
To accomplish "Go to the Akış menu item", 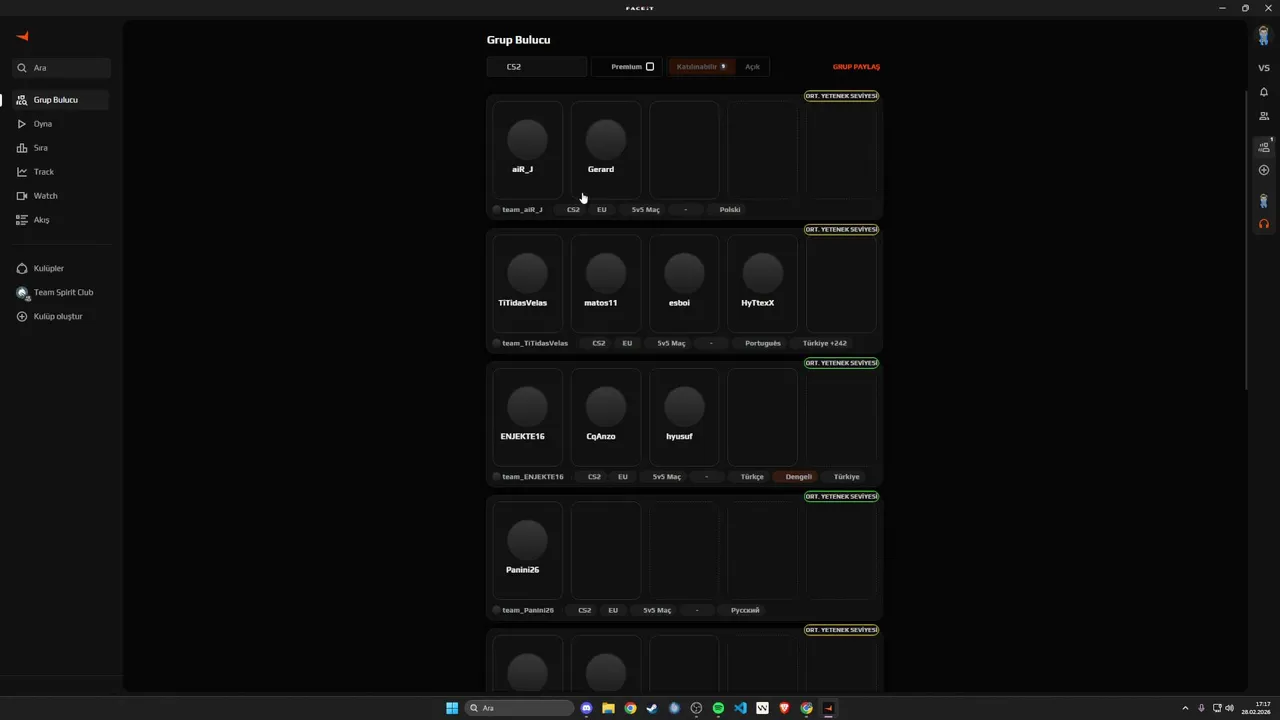I will click(x=42, y=220).
